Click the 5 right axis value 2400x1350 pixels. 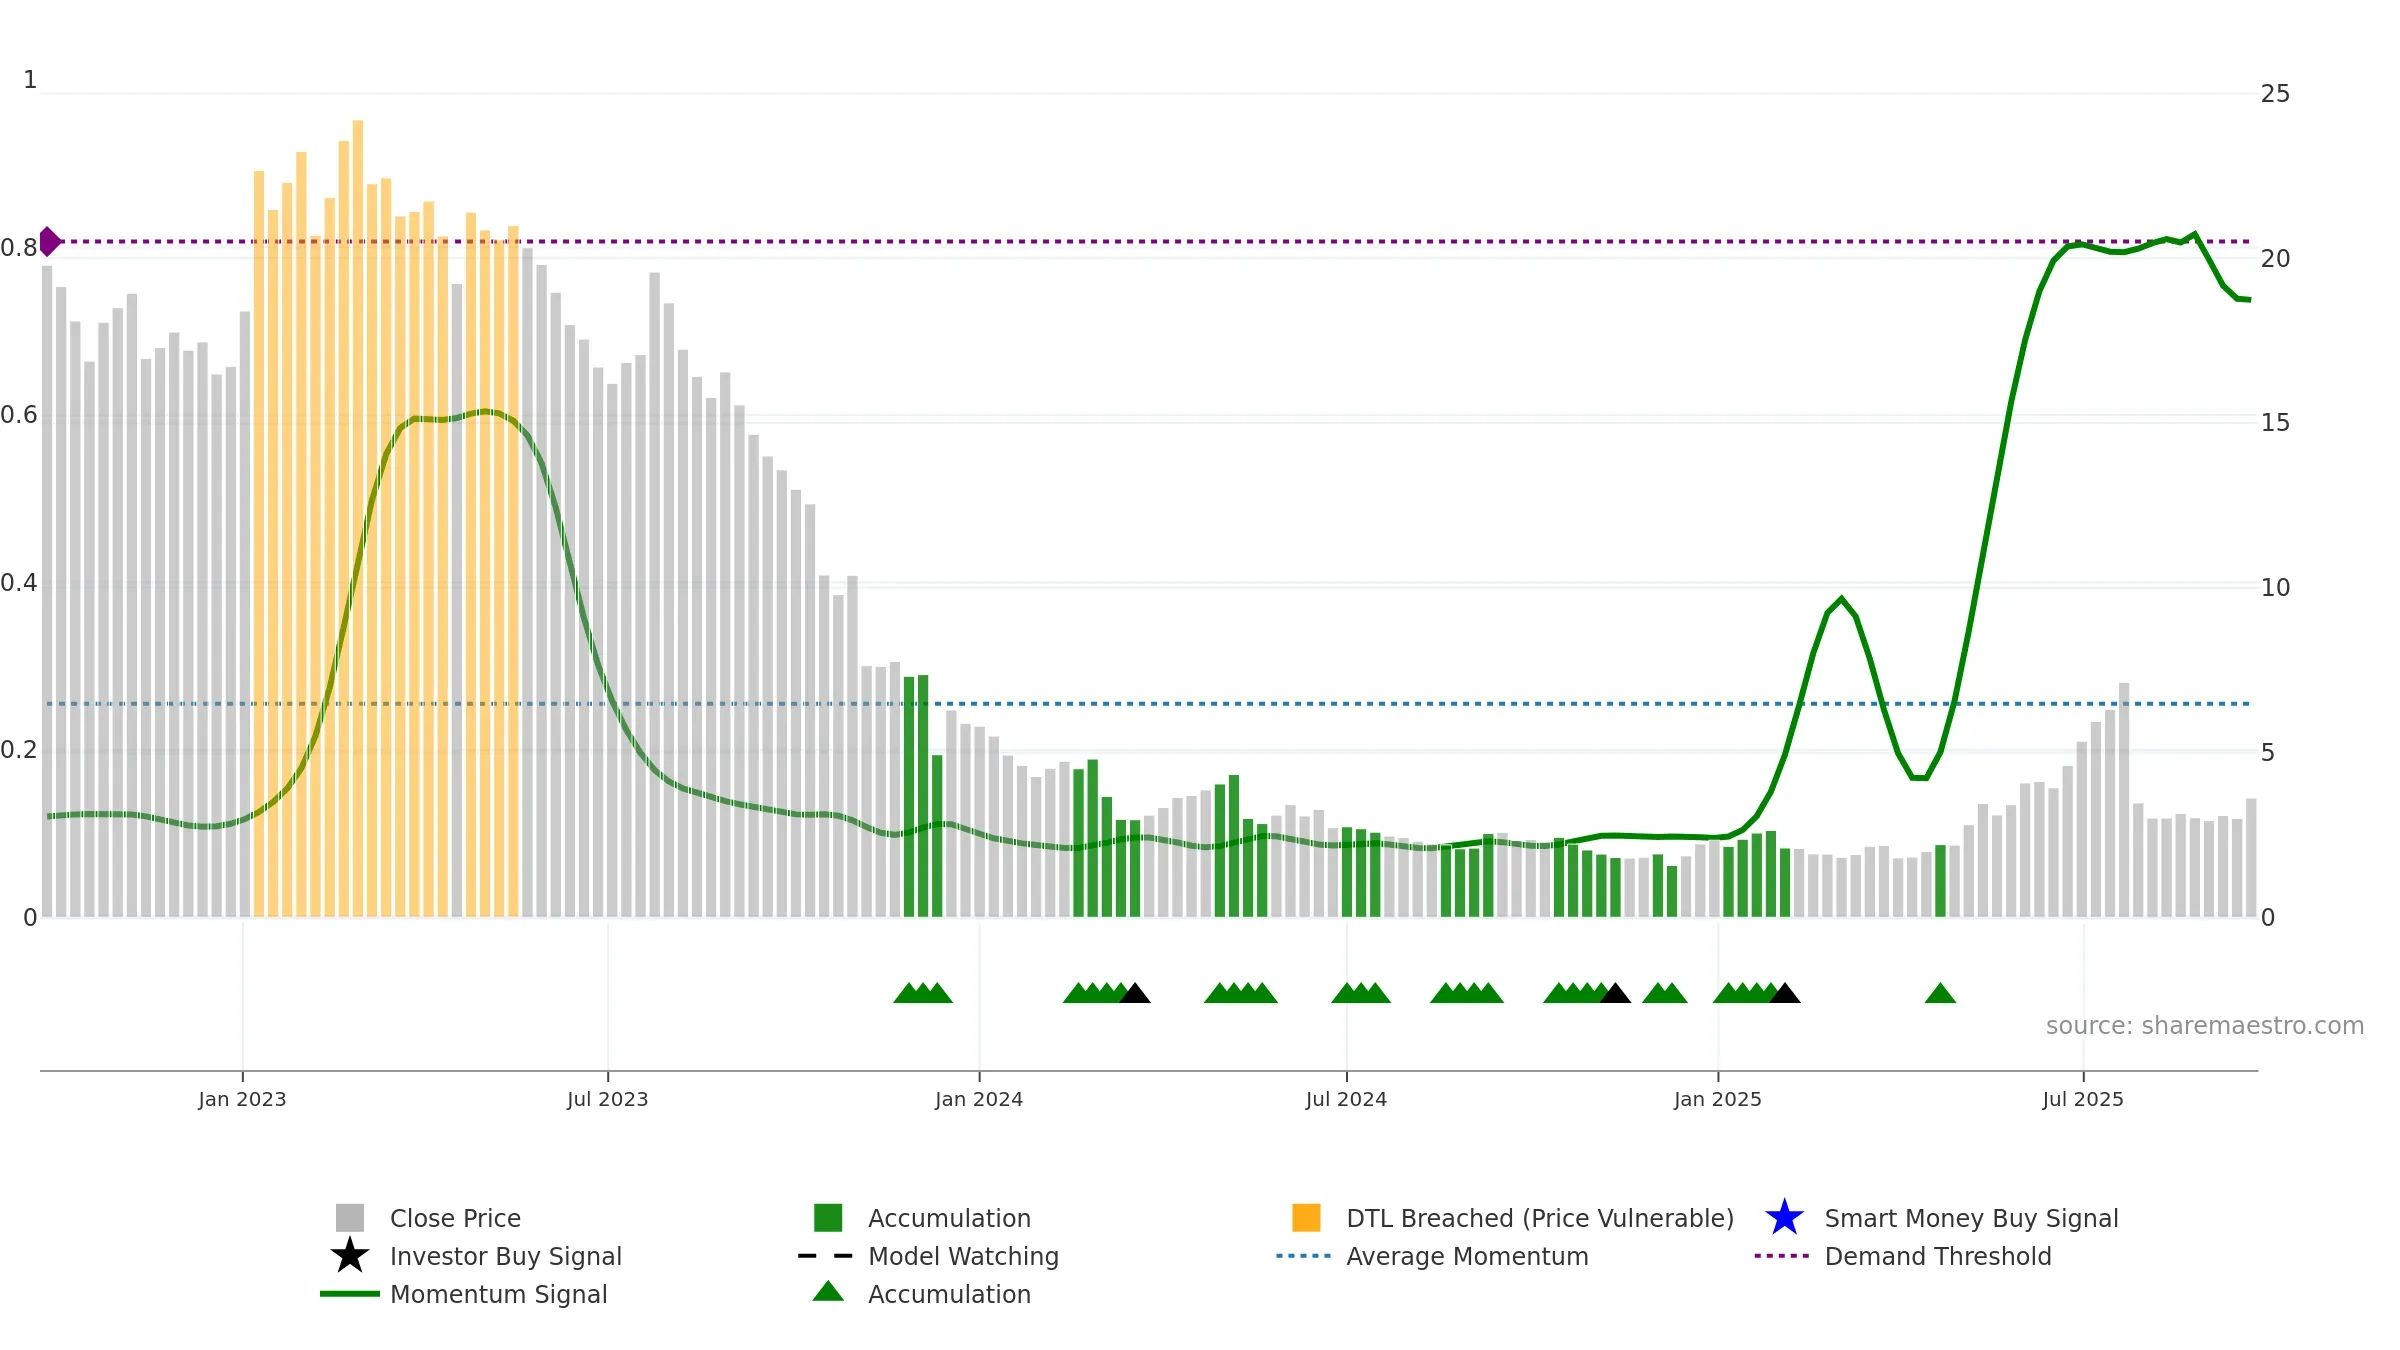pyautogui.click(x=2268, y=753)
